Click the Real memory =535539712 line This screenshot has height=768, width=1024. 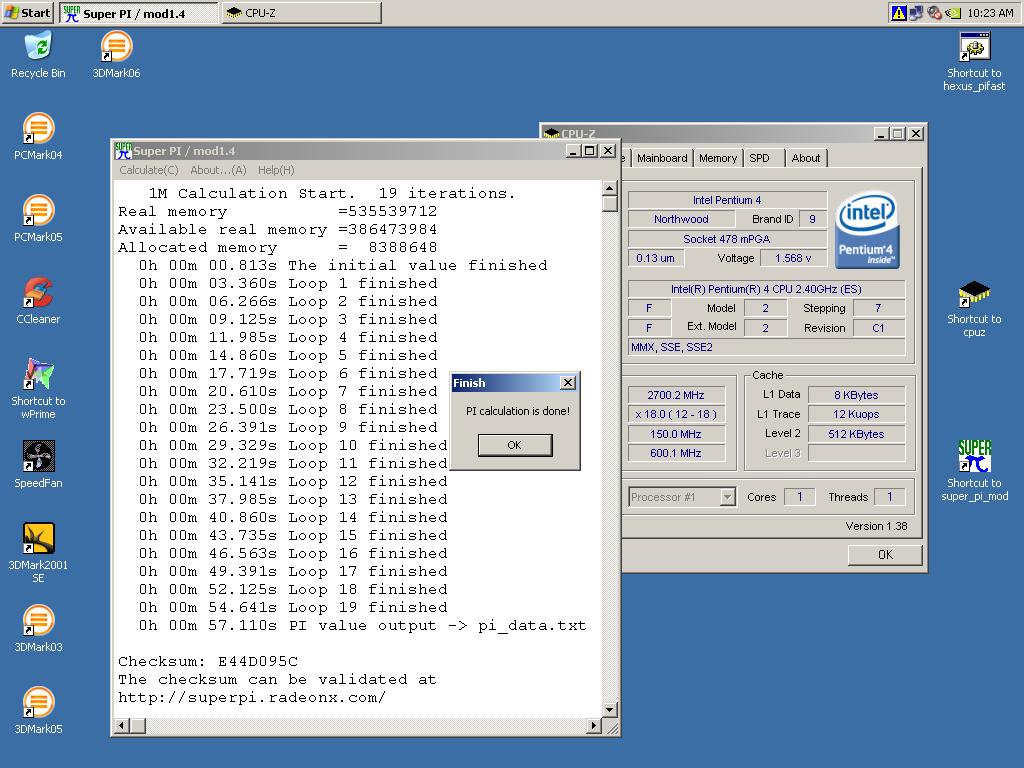coord(278,212)
